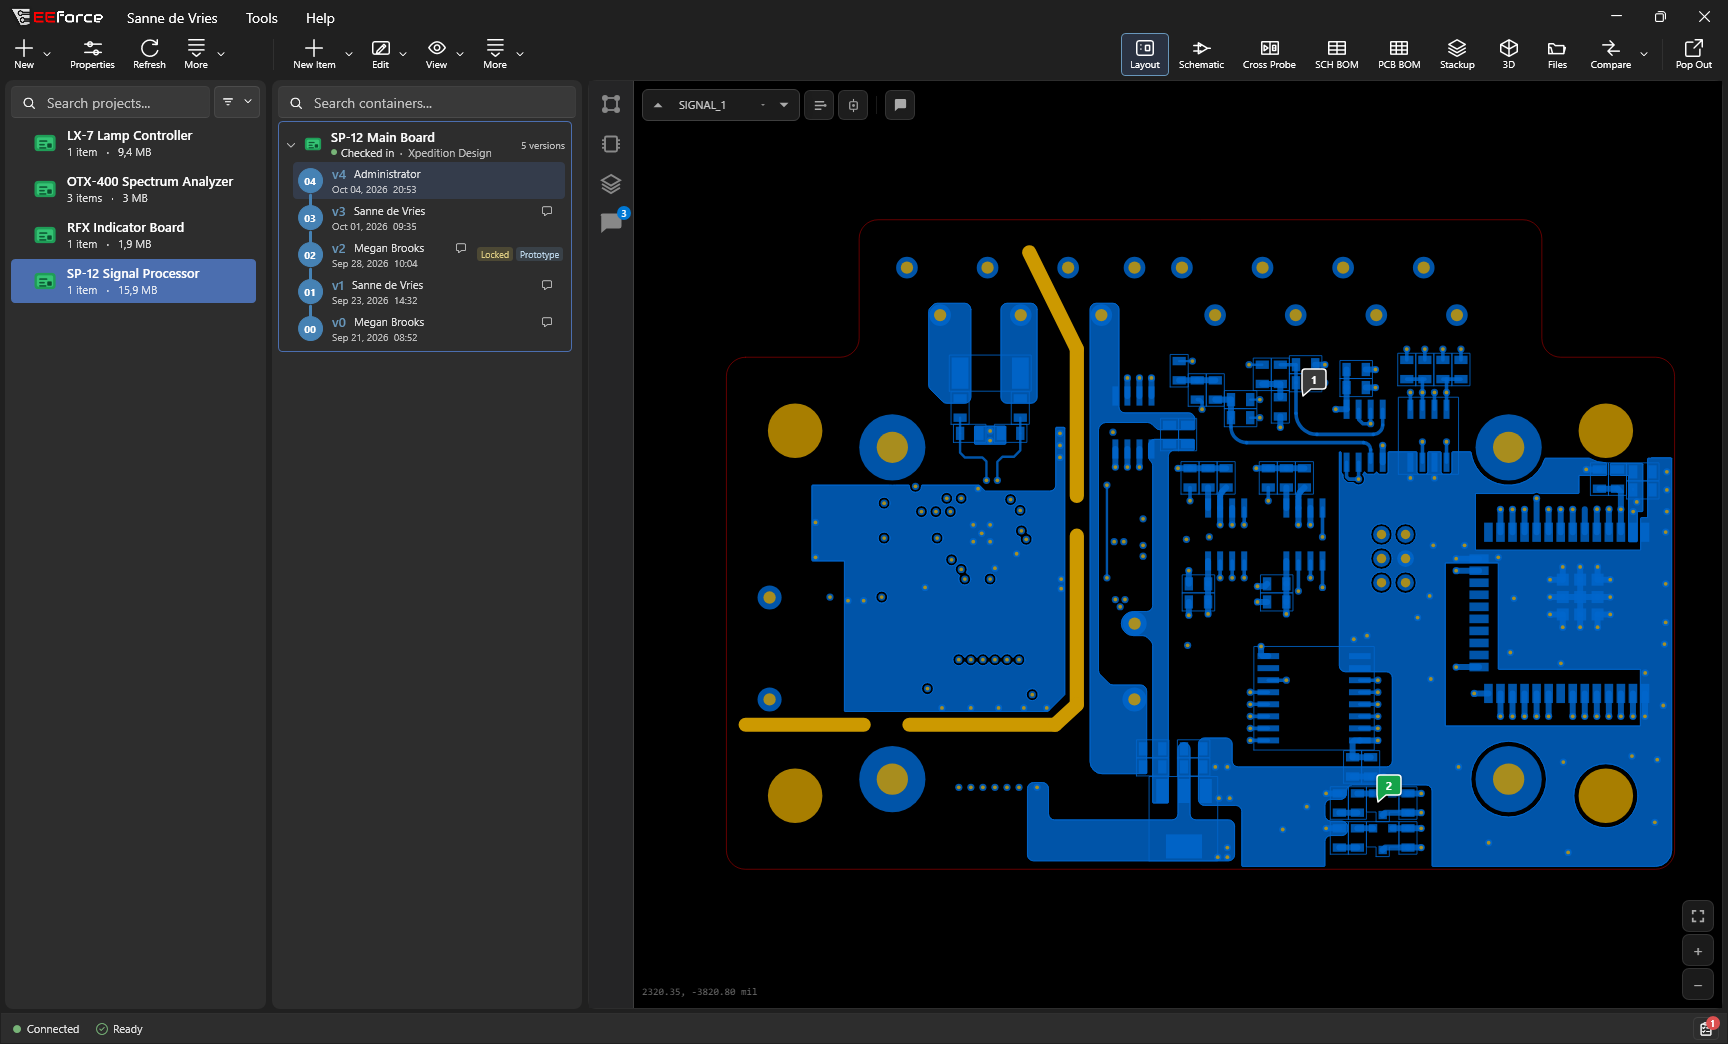The width and height of the screenshot is (1728, 1044).
Task: Expand the Compare dropdown arrow
Action: coord(1643,54)
